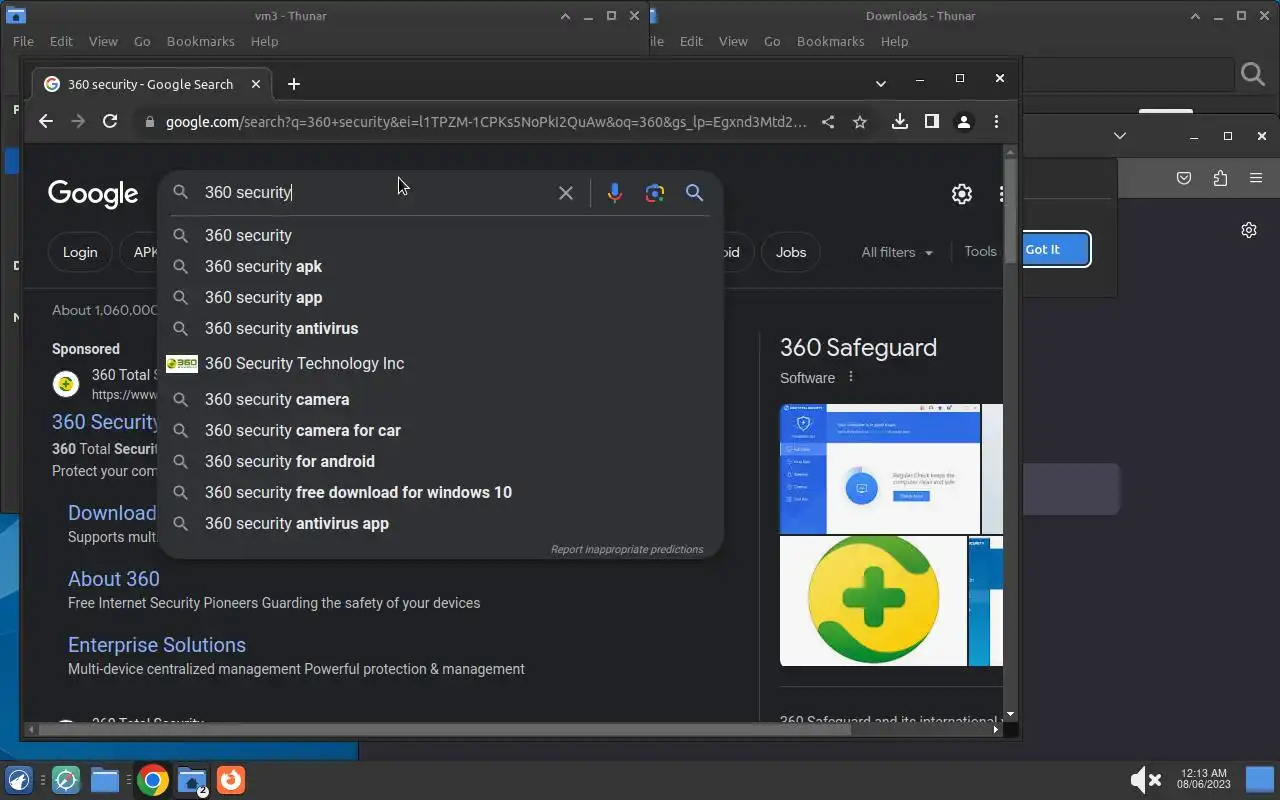Open Help menu in vm3 Thunar
This screenshot has height=800, width=1280.
pos(264,41)
